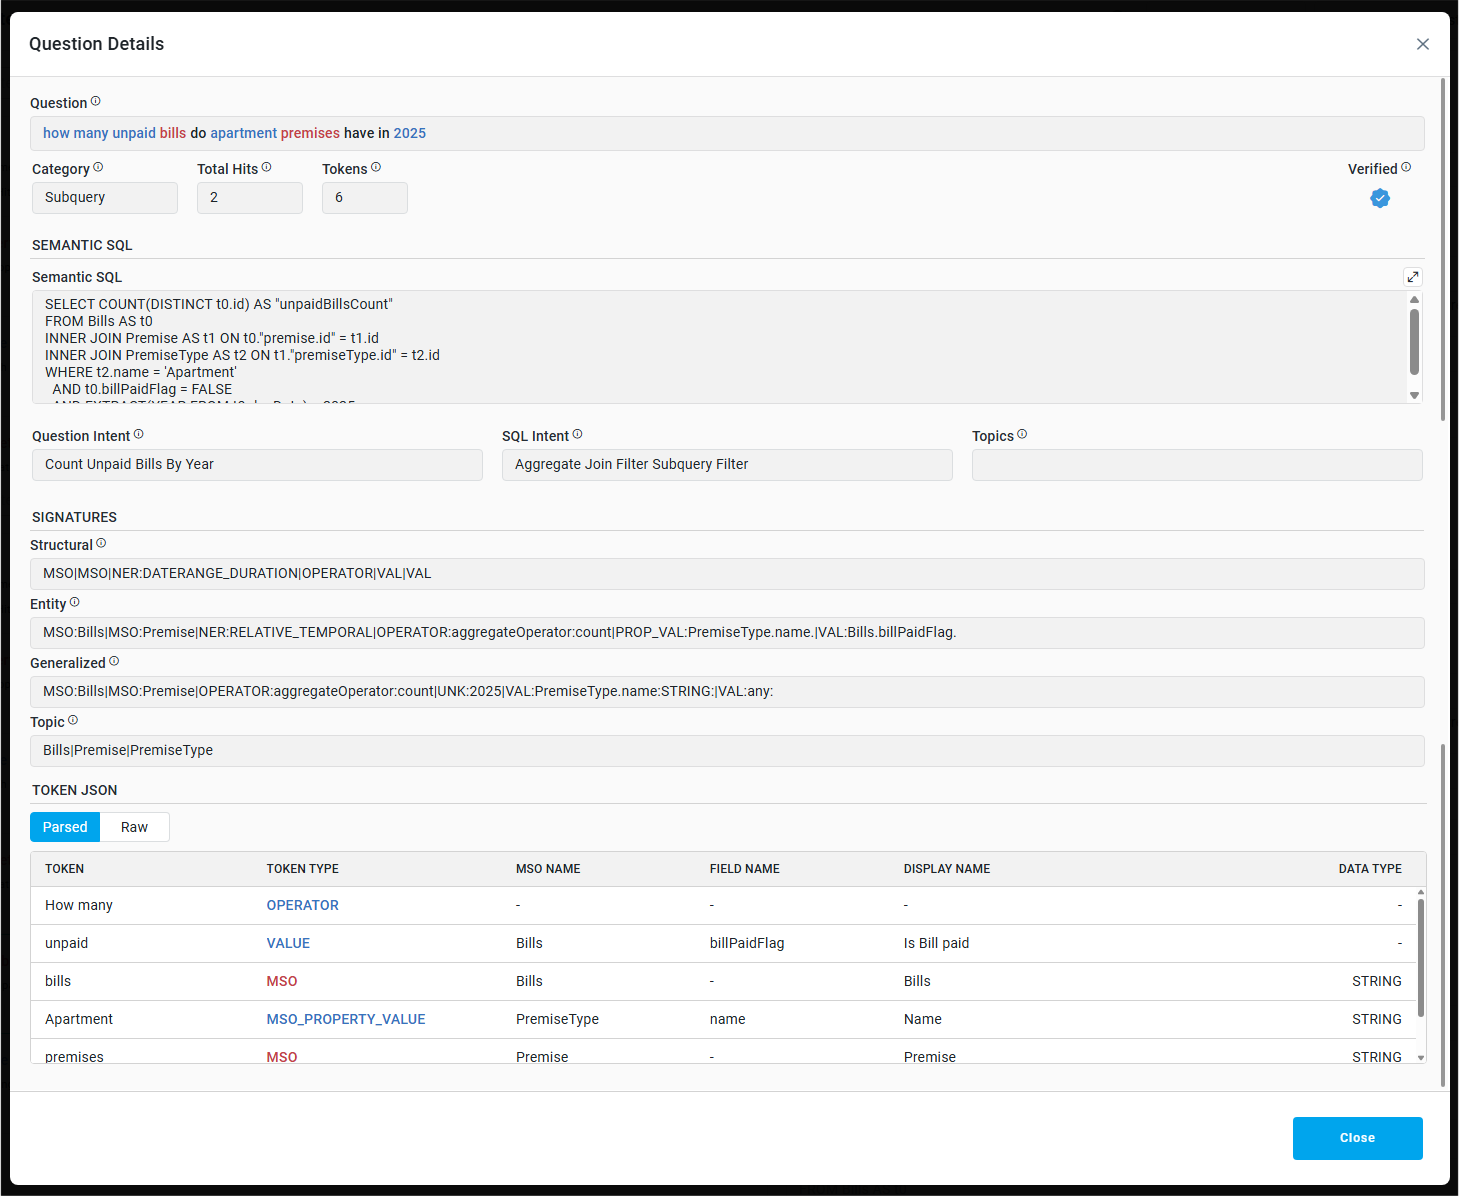1459x1197 pixels.
Task: Click 'billPaidFlag' field name cell
Action: 747,943
